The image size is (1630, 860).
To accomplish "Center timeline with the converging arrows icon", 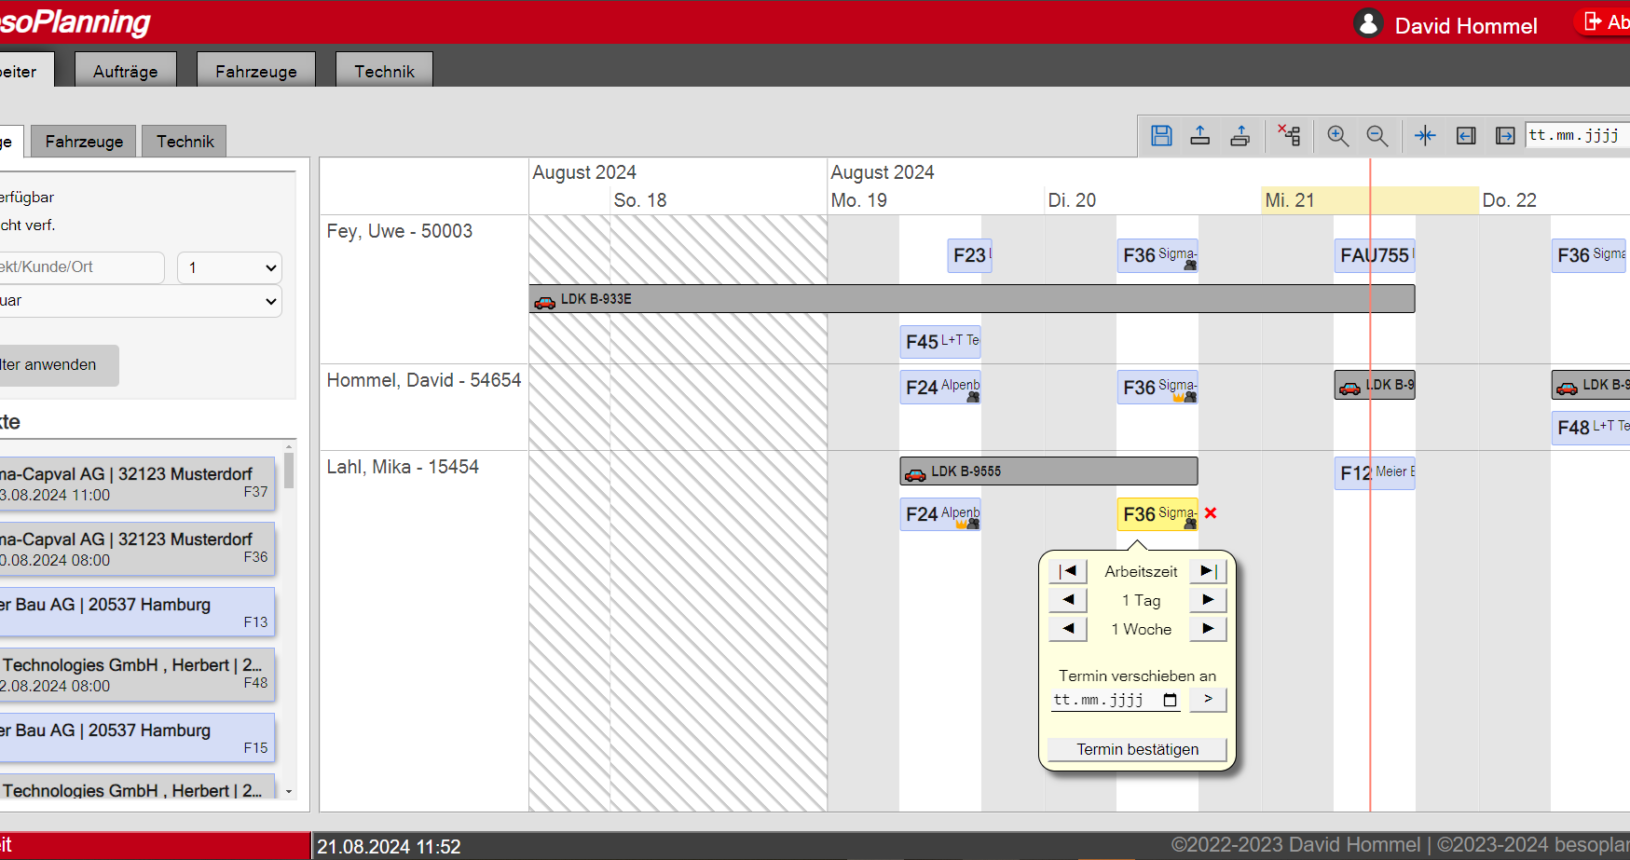I will [x=1425, y=136].
